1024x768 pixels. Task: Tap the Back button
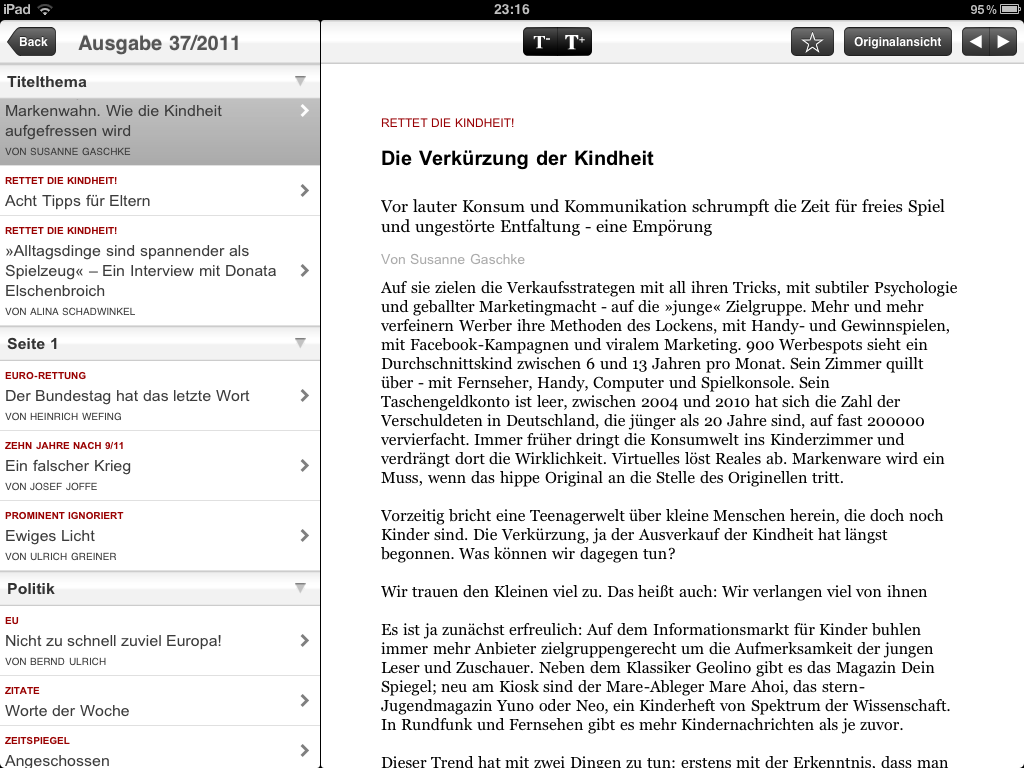click(31, 42)
